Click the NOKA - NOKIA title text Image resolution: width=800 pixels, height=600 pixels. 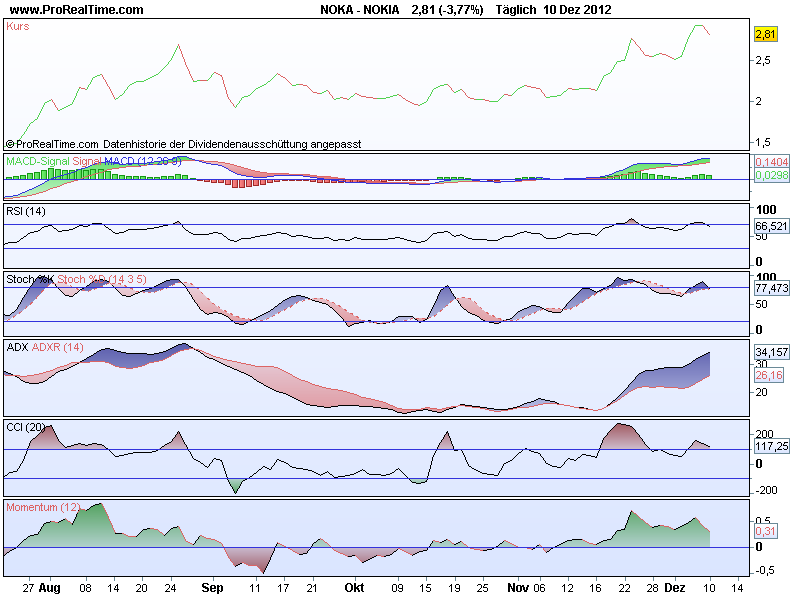(360, 10)
